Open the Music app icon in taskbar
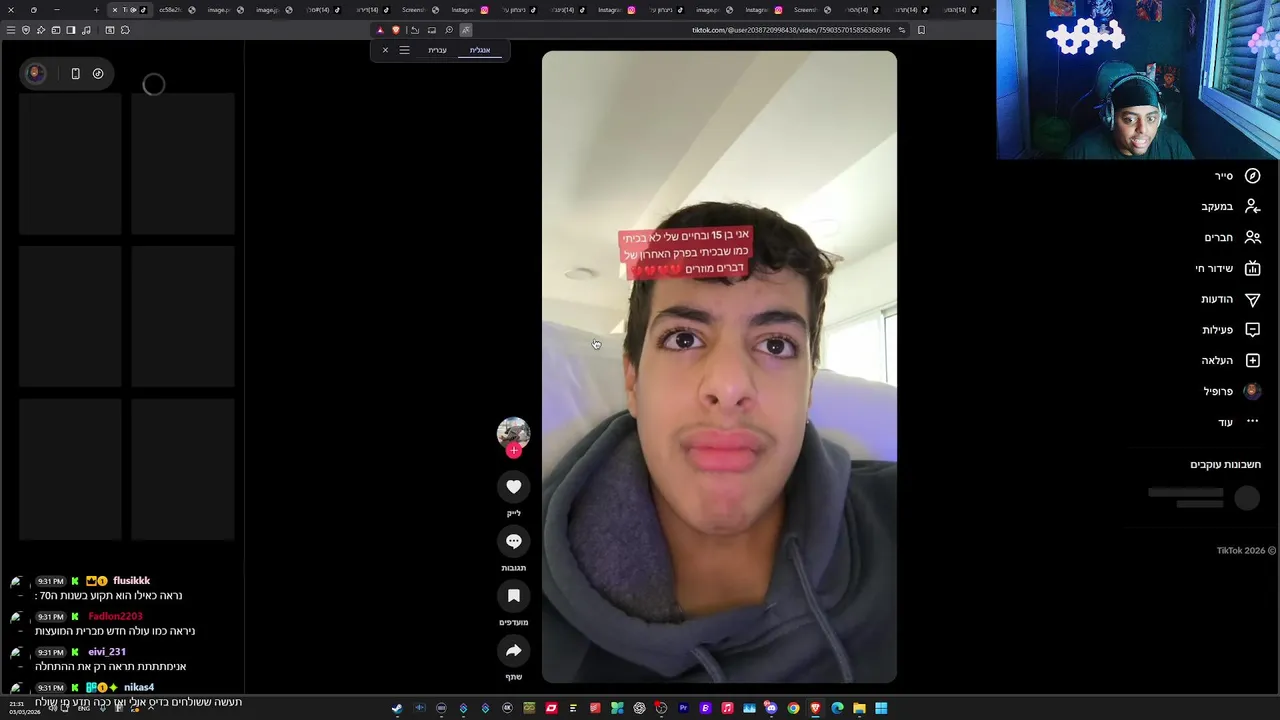This screenshot has height=720, width=1280. point(727,708)
